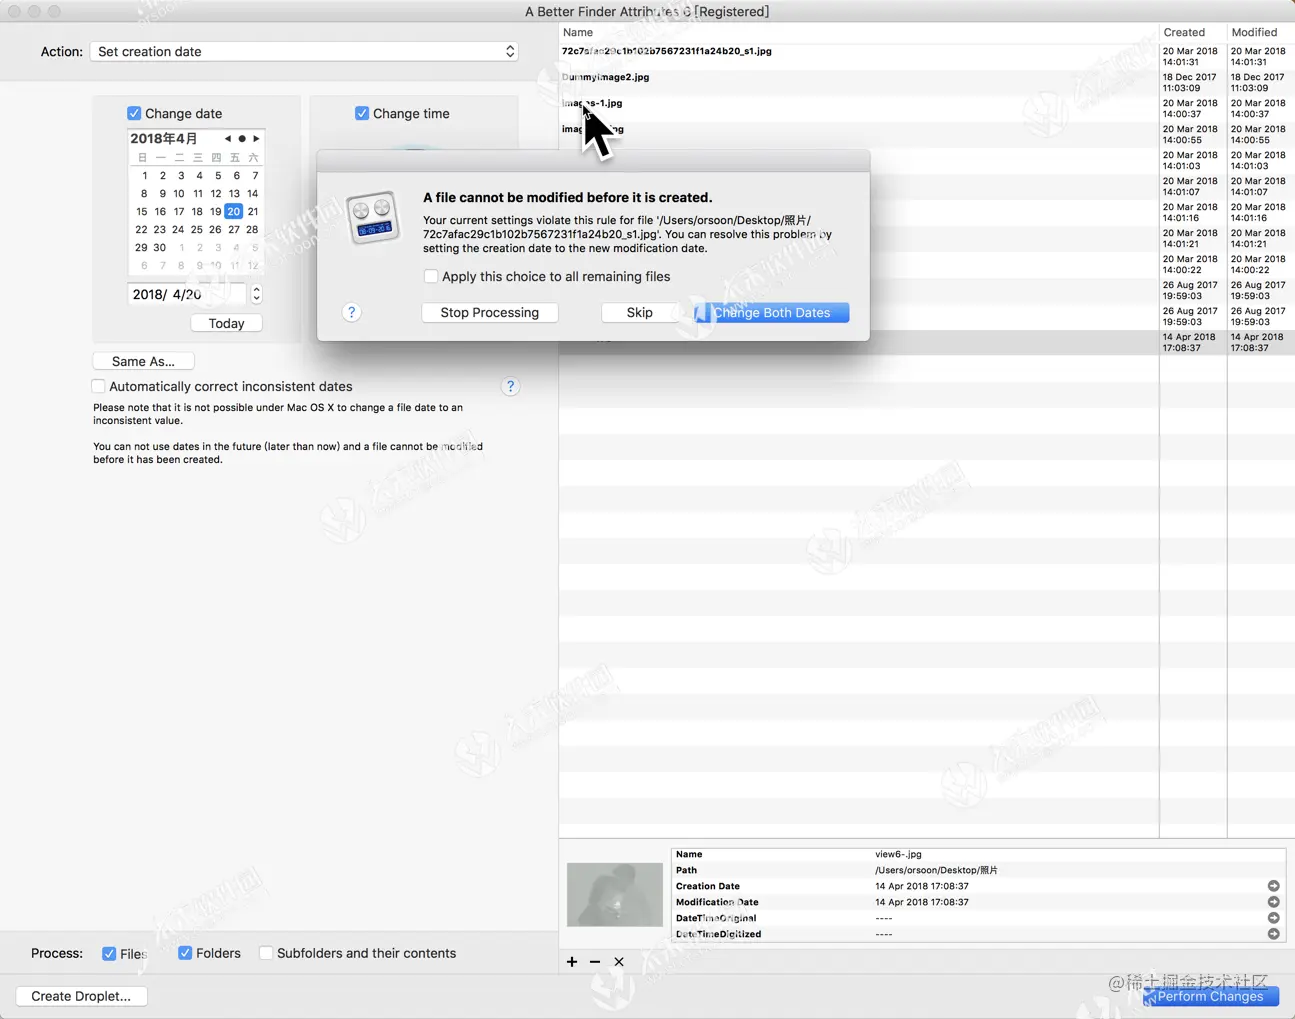Check Apply this choice to all remaining files
This screenshot has width=1295, height=1019.
click(431, 276)
